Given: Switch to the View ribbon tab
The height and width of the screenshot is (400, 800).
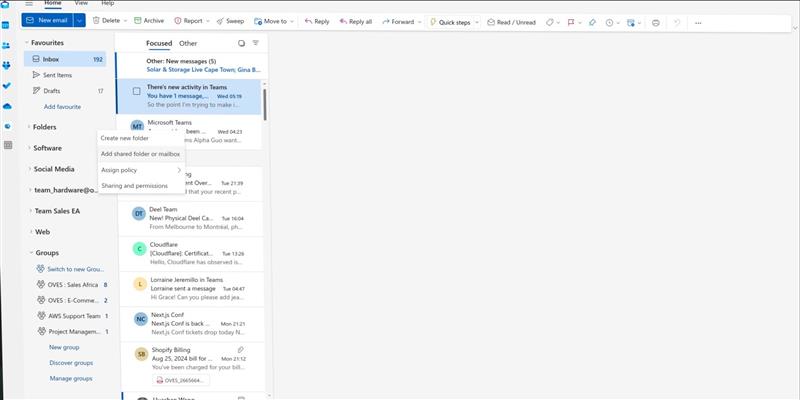Looking at the screenshot, I should 81,3.
